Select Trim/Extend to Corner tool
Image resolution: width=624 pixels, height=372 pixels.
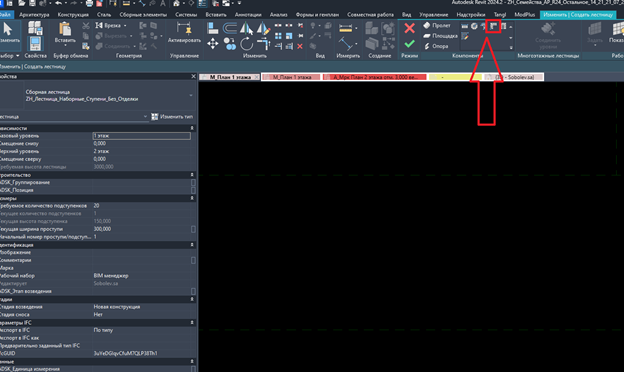coord(263,43)
